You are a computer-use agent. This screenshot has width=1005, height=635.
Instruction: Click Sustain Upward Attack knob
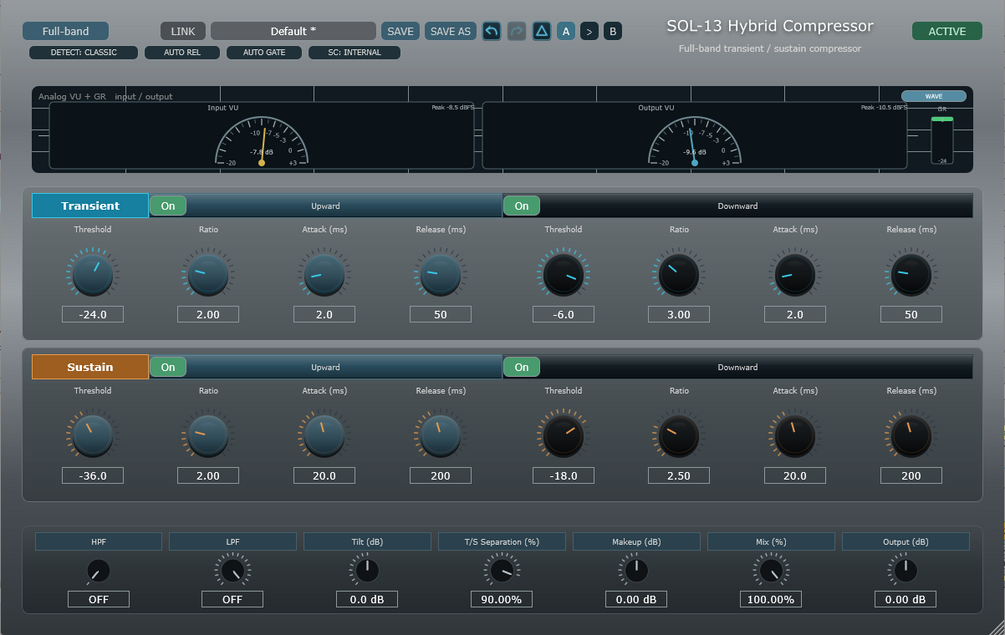tap(324, 436)
